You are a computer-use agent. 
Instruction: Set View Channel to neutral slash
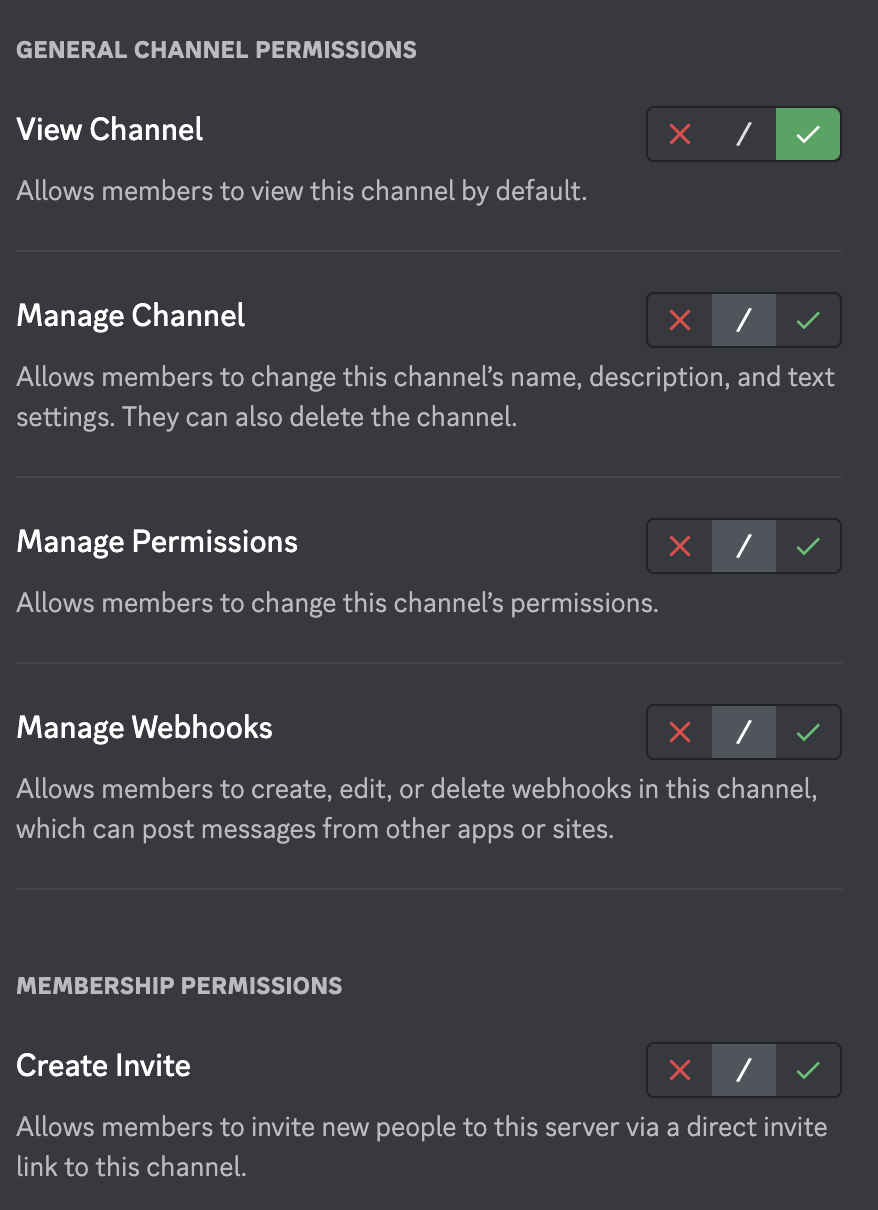743,134
